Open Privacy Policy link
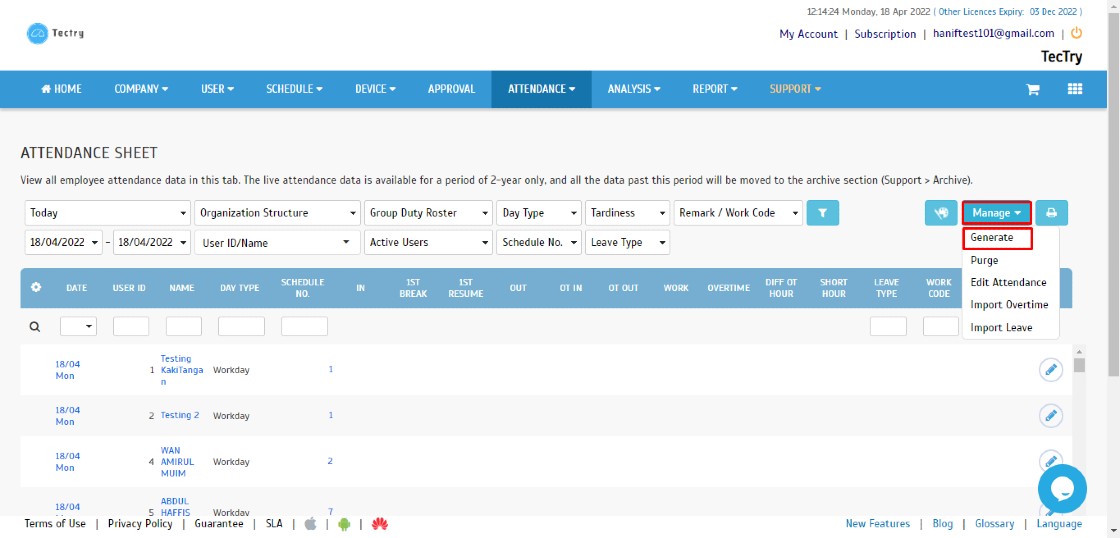The height and width of the screenshot is (538, 1120). click(x=140, y=524)
